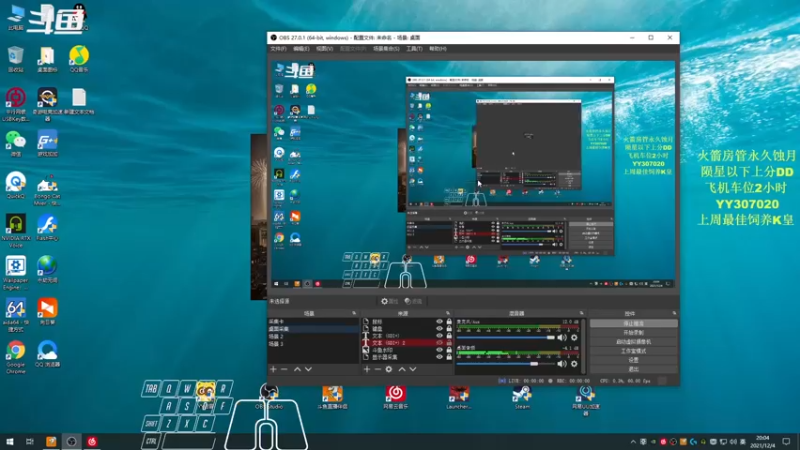The height and width of the screenshot is (450, 800).
Task: Open the 帮助(H) menu
Action: (437, 48)
